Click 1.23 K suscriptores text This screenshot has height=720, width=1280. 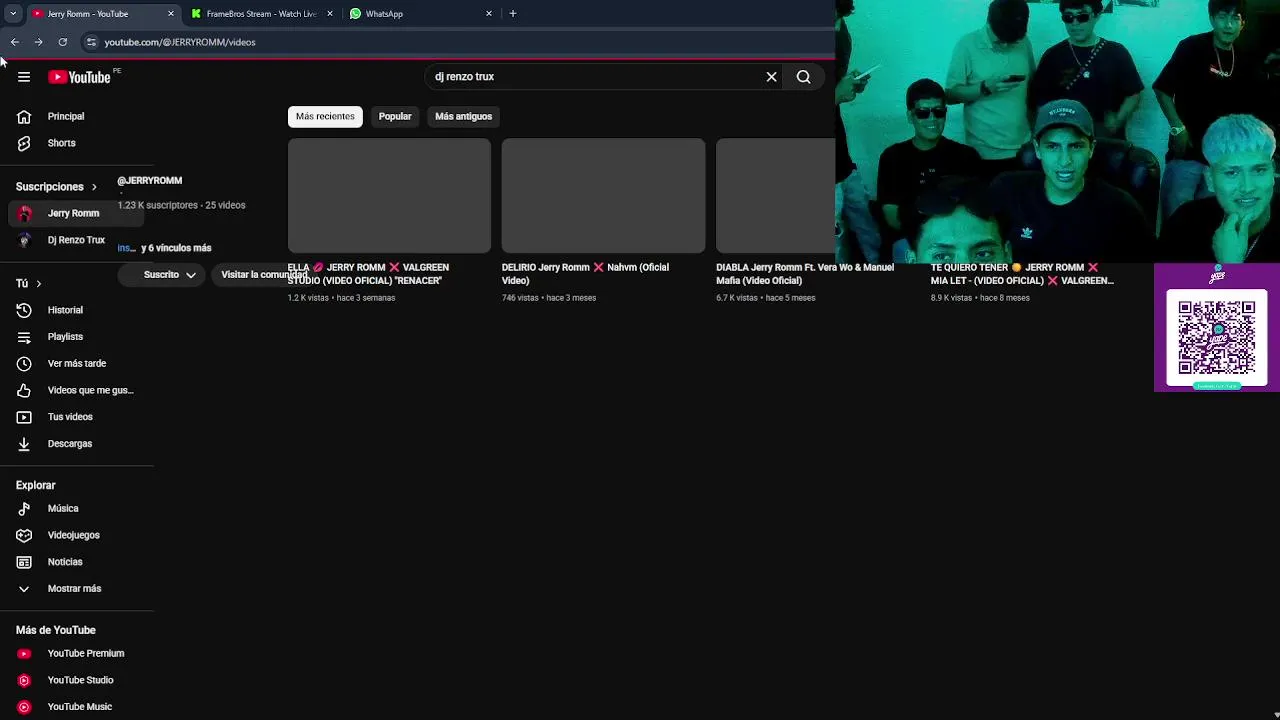point(158,205)
